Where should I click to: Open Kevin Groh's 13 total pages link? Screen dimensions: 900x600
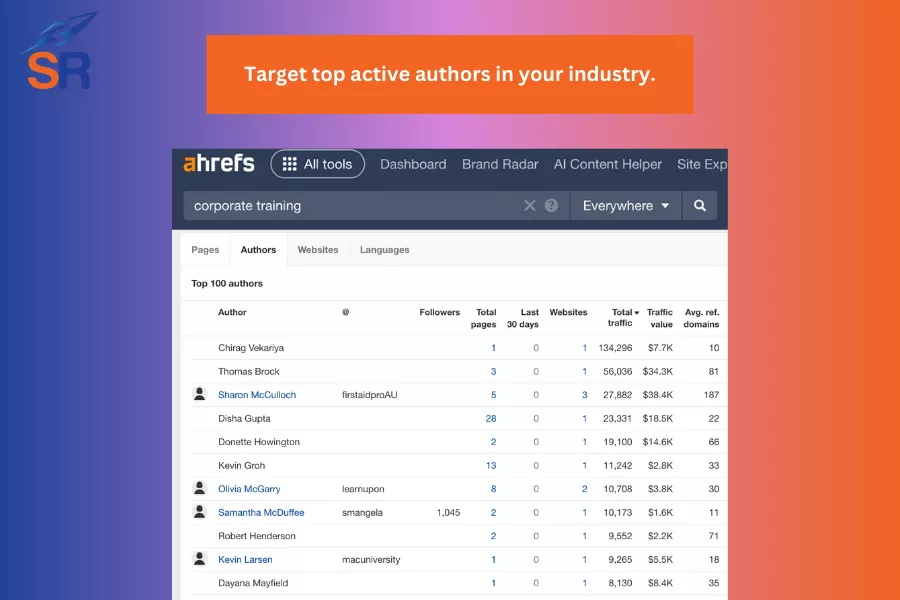pyautogui.click(x=491, y=466)
